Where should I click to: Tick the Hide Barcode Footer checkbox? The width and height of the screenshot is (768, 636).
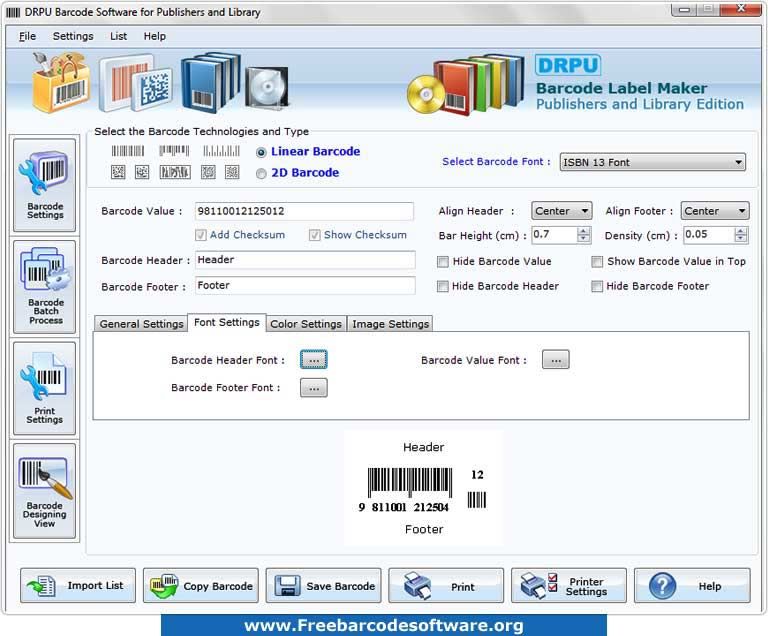597,286
